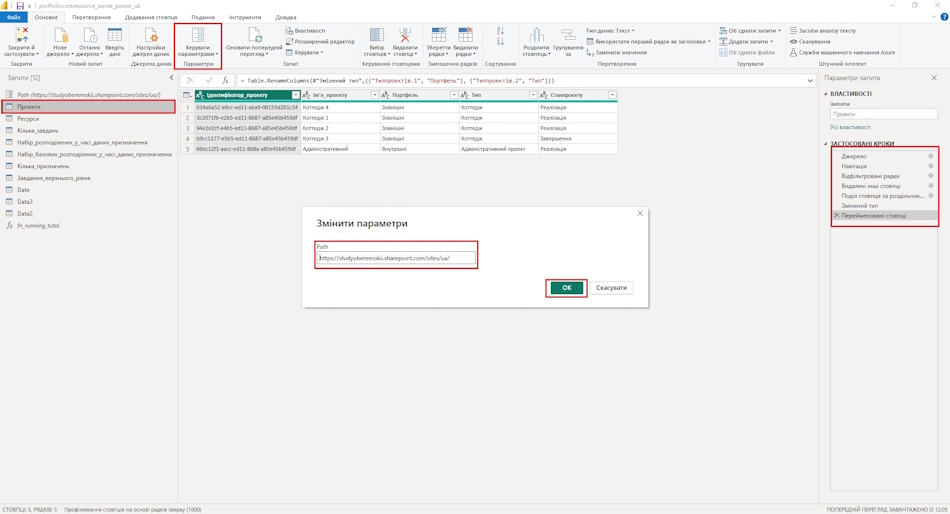
Task: Switch to the Подання ribbon tab
Action: [203, 17]
